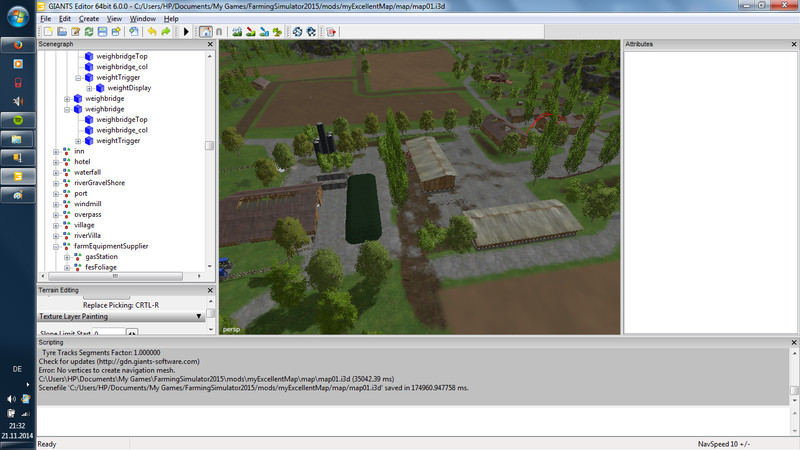Click the persp label in the viewport
This screenshot has width=800, height=450.
231,330
